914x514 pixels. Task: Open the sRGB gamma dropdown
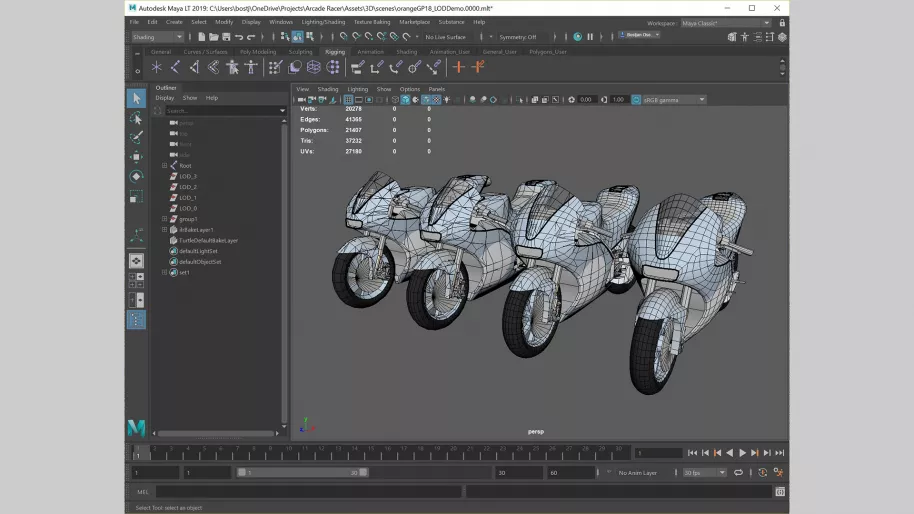pyautogui.click(x=674, y=100)
